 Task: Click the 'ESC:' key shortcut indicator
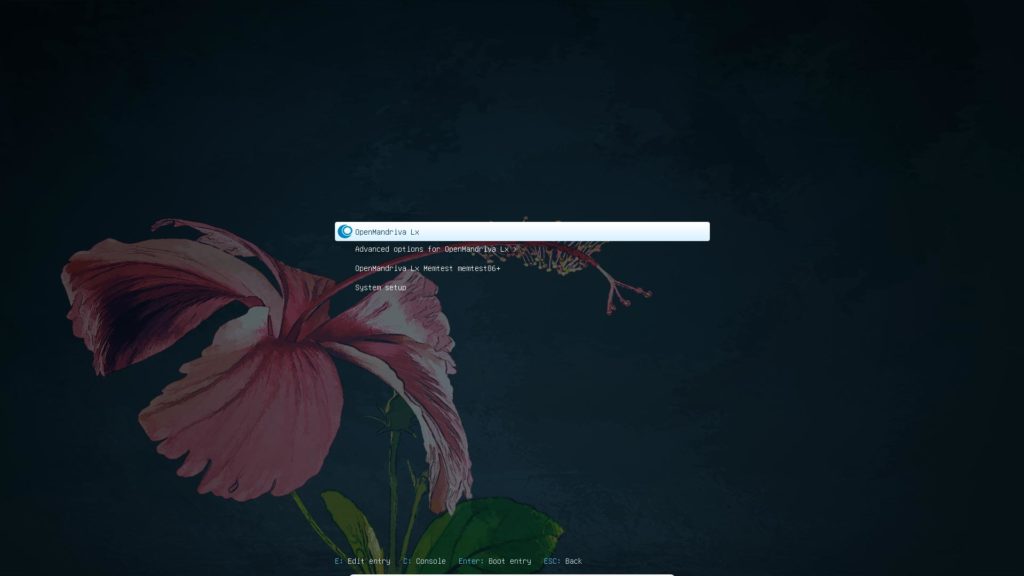[552, 561]
